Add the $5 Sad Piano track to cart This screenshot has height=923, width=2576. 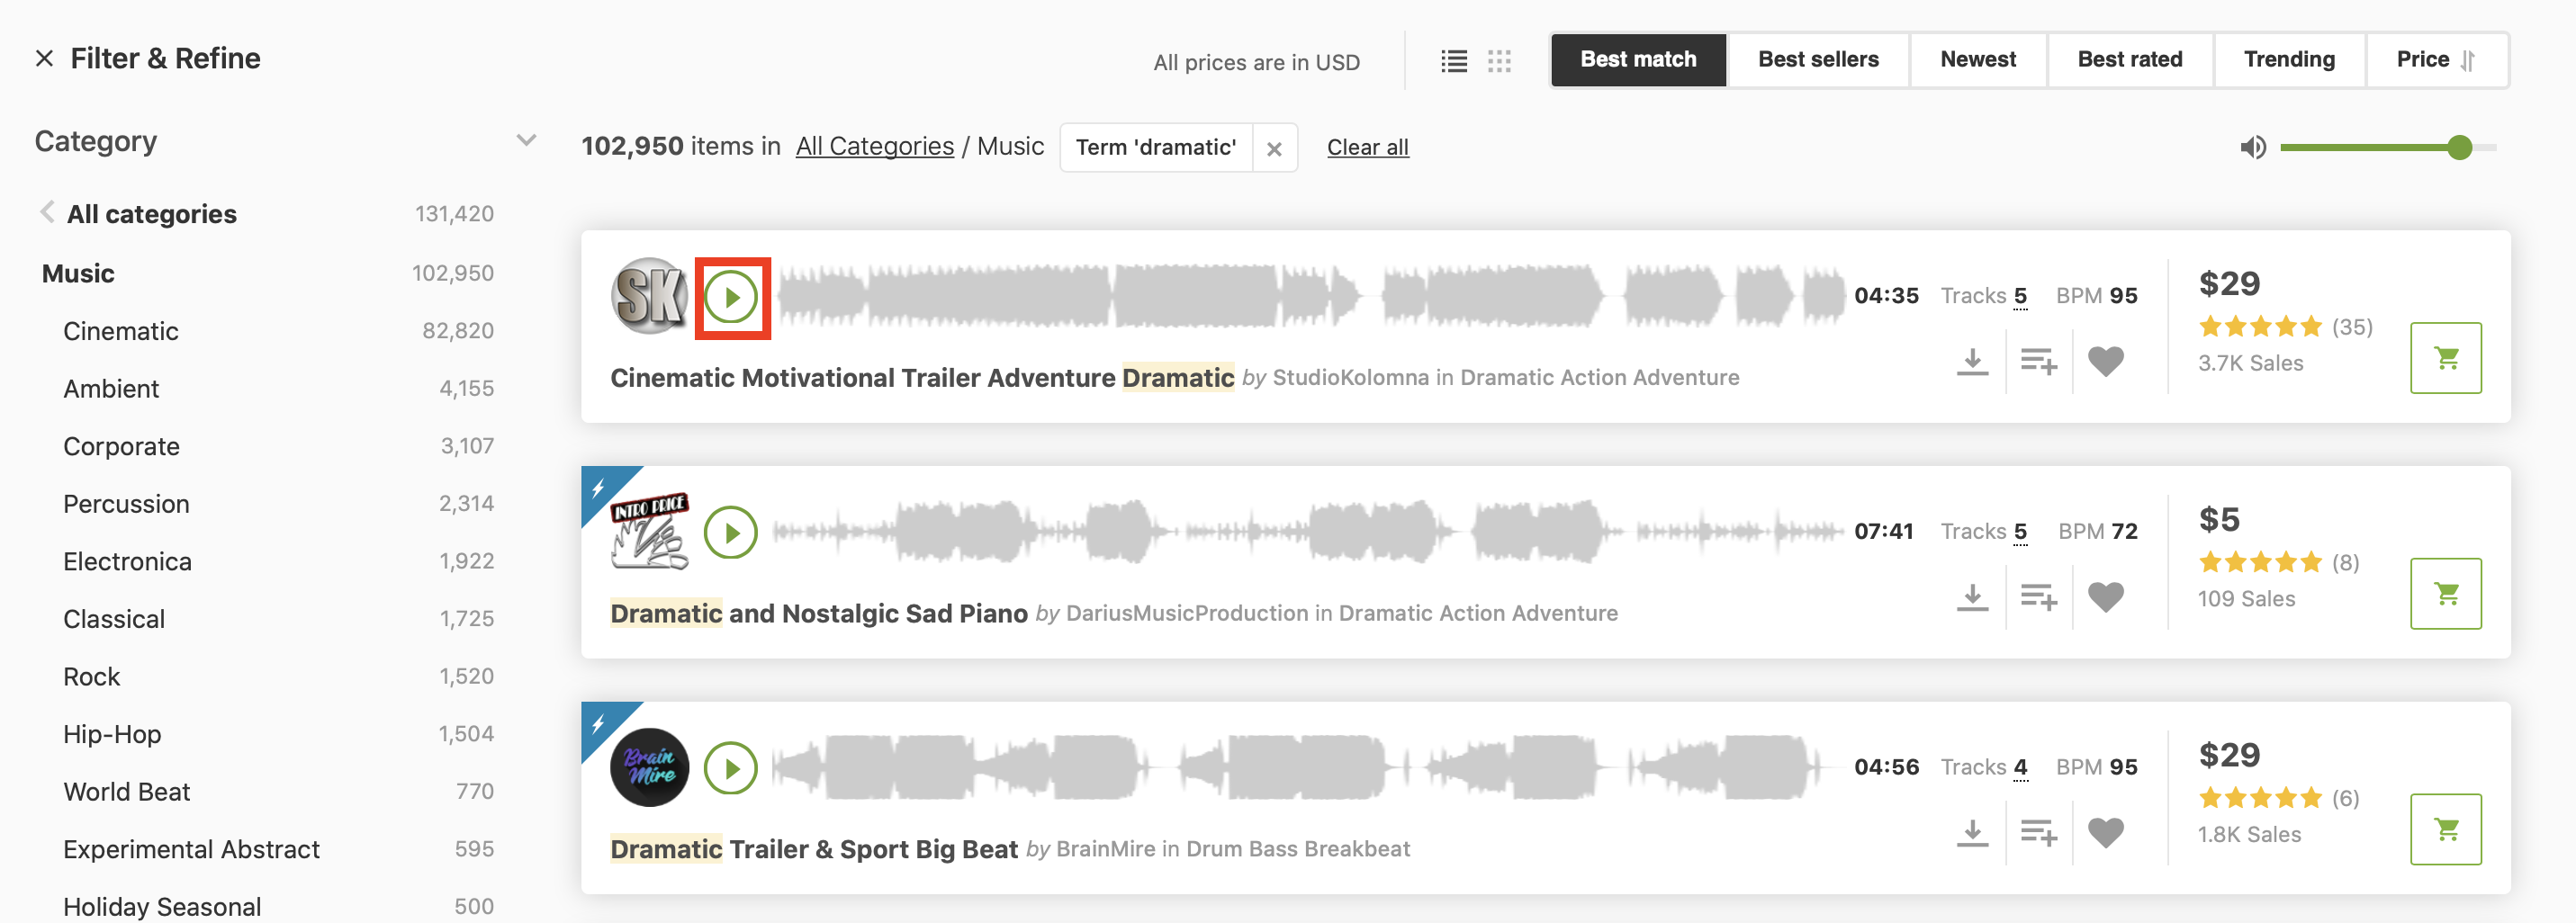(x=2445, y=594)
